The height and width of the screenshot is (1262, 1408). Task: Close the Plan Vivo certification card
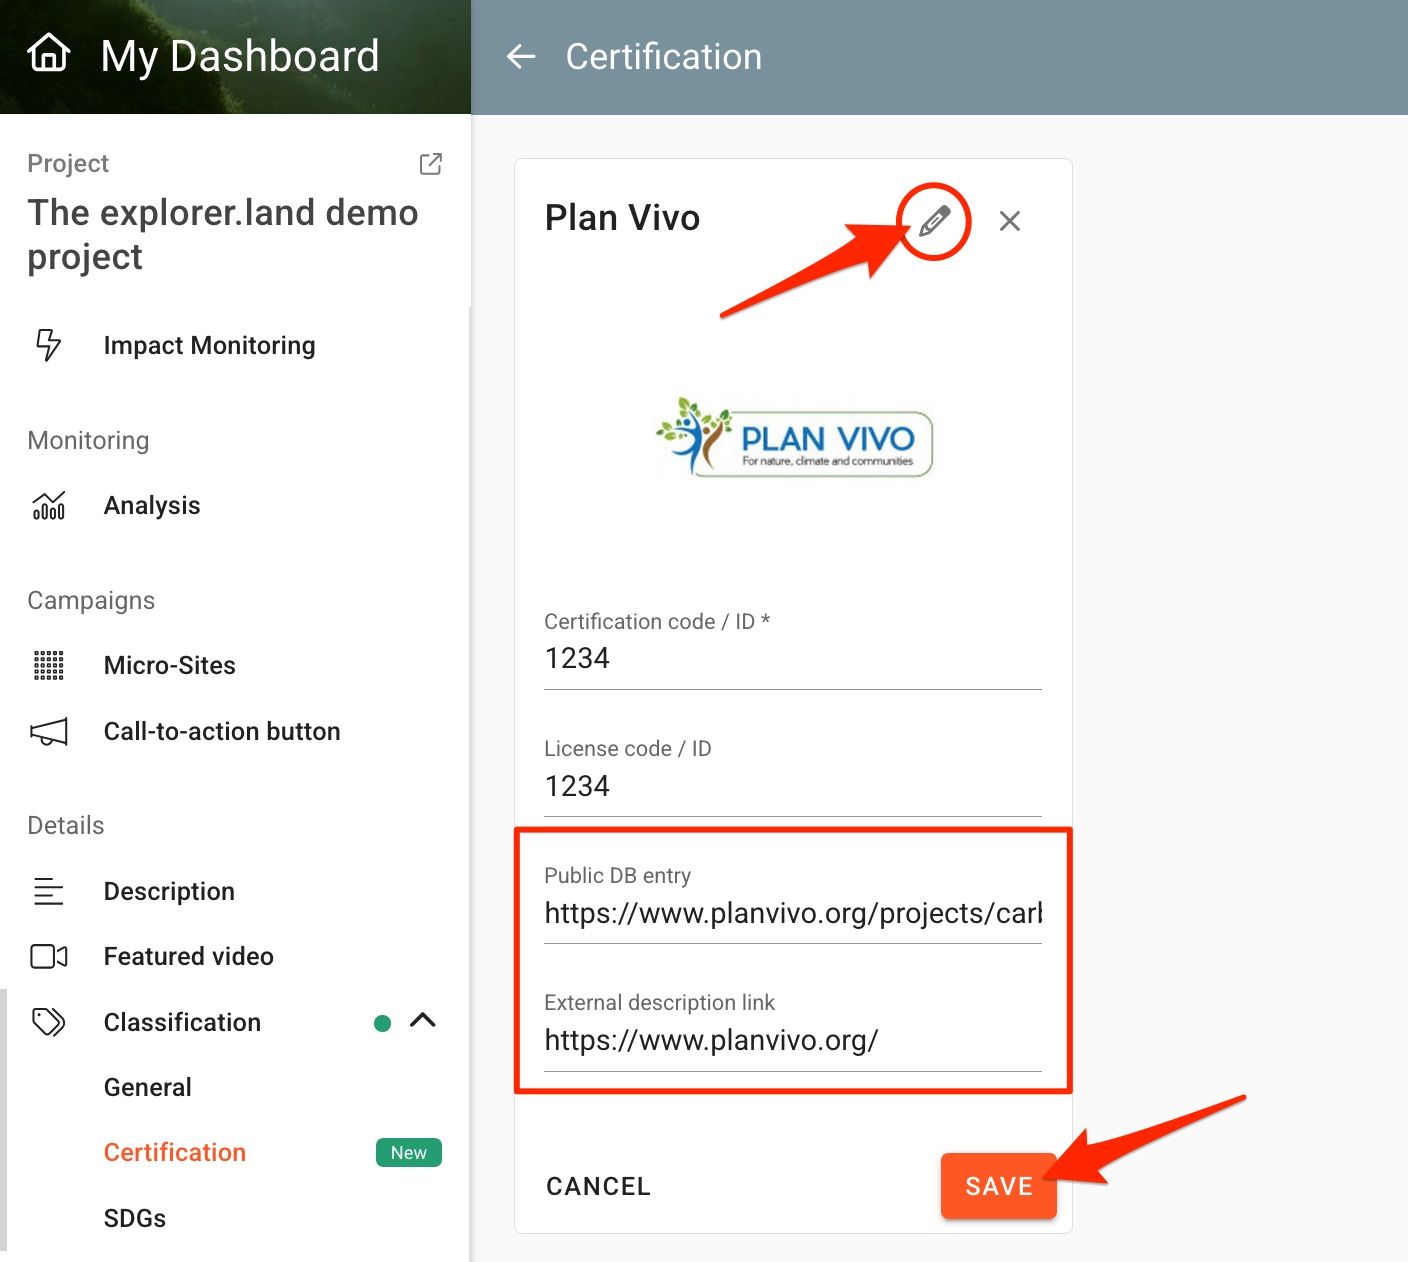click(1010, 221)
